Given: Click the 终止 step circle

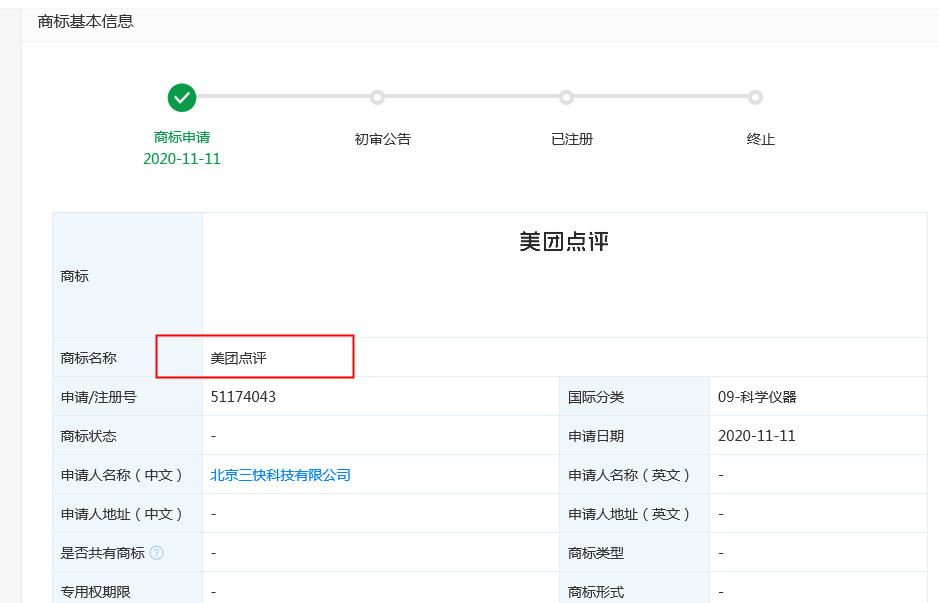Looking at the screenshot, I should click(756, 97).
